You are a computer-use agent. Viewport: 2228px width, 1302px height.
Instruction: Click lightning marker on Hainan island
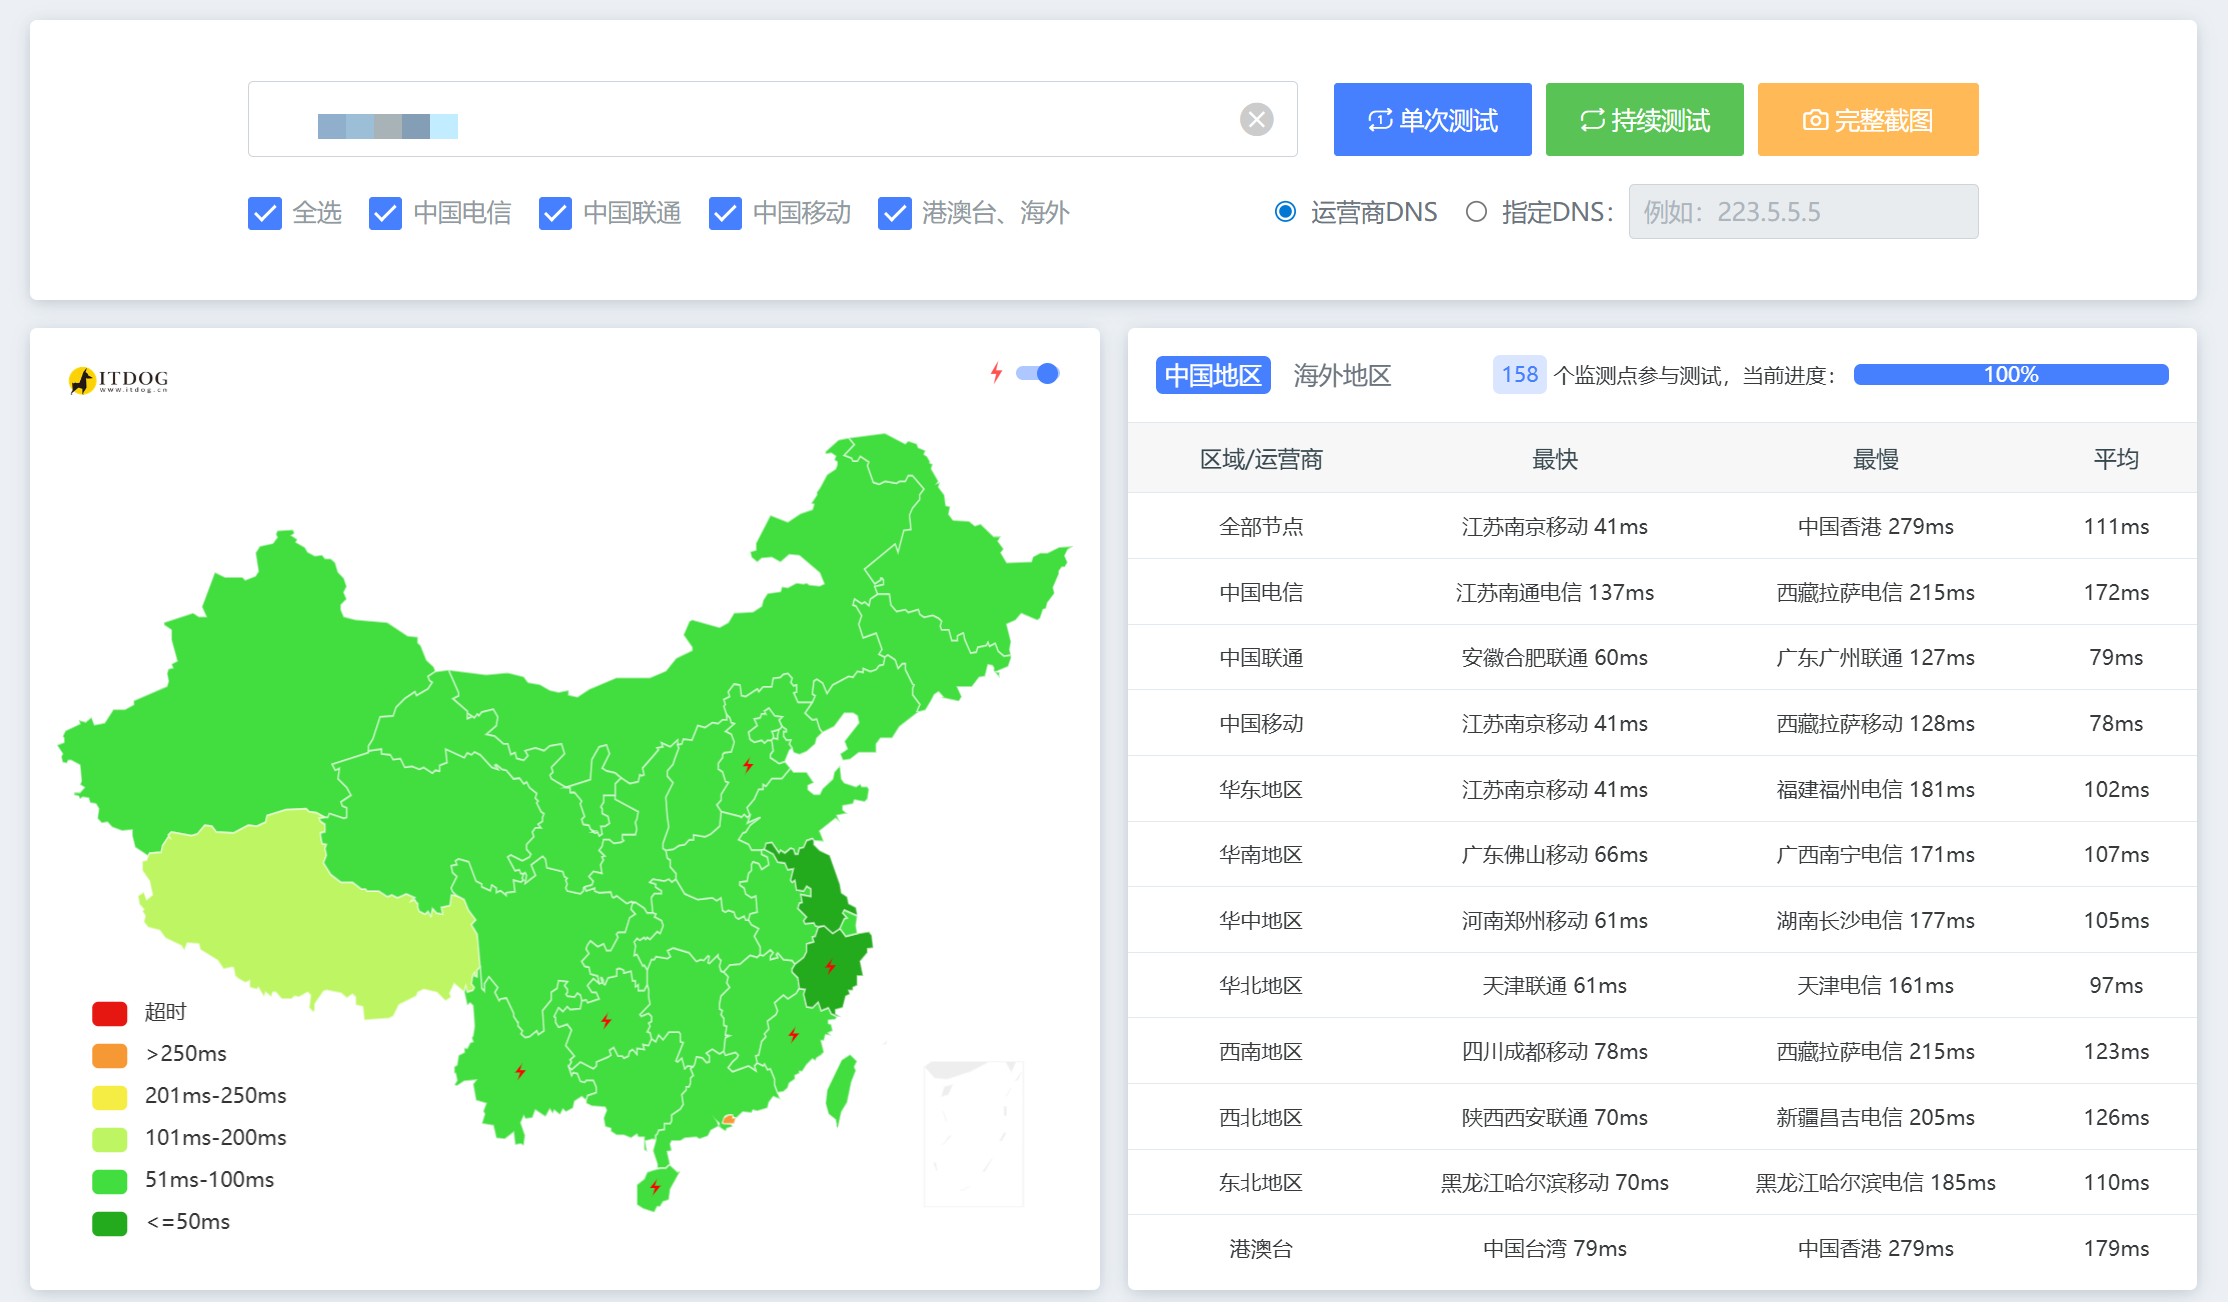[x=655, y=1187]
